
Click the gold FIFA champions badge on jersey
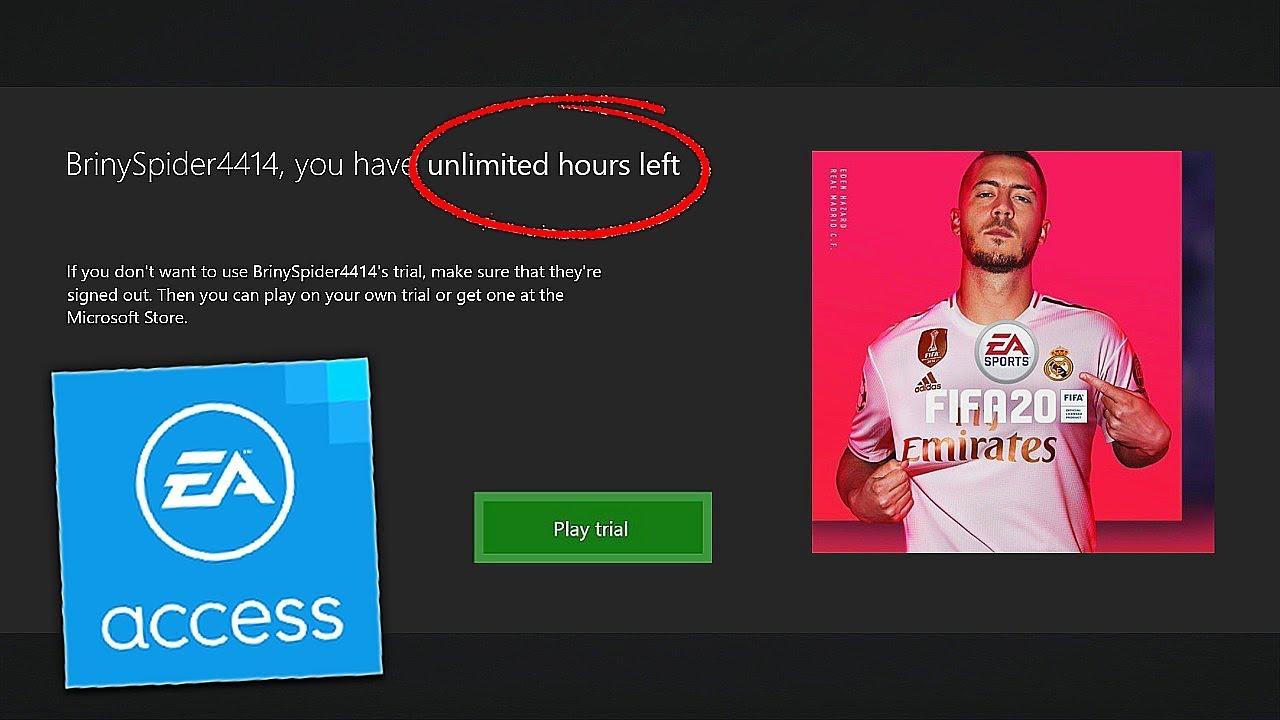(933, 347)
